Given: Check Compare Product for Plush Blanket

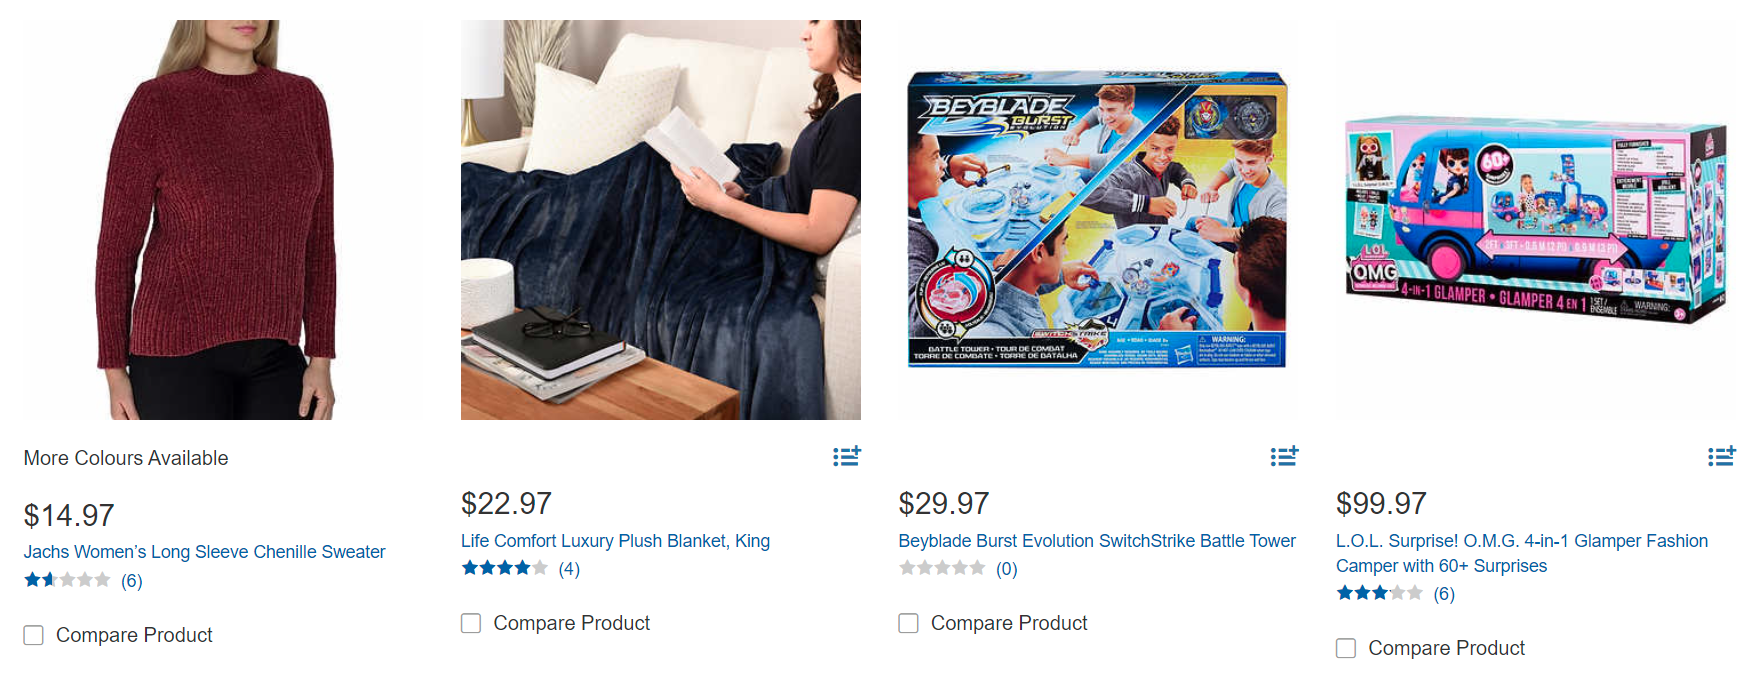Looking at the screenshot, I should click(471, 623).
